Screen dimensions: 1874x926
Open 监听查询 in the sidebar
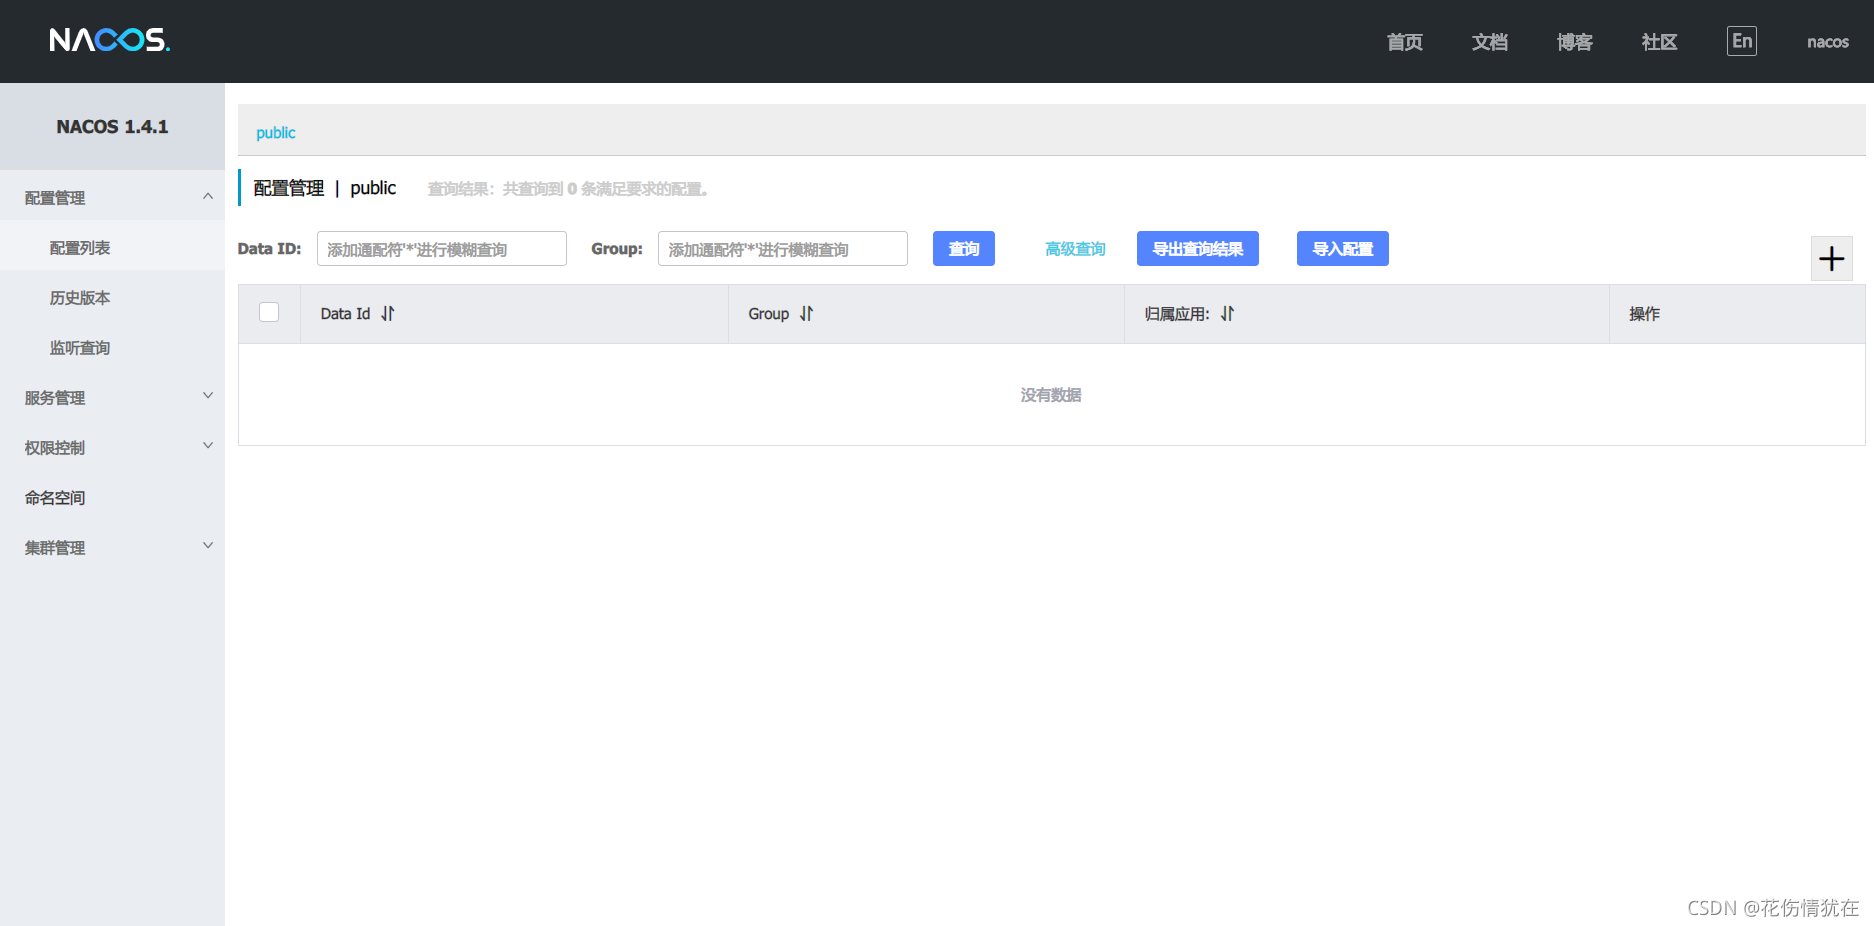(79, 347)
